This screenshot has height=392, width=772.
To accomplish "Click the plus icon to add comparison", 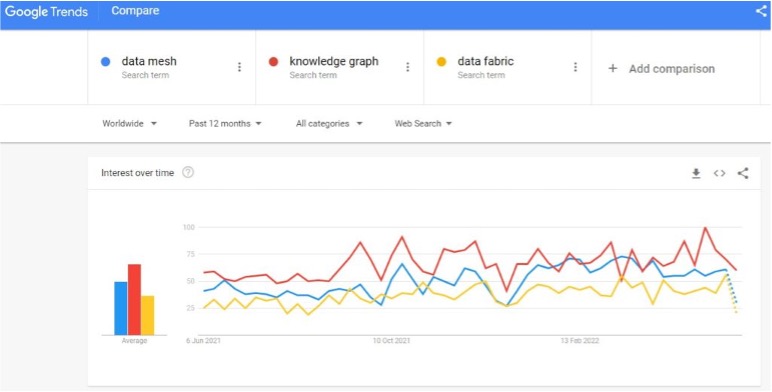I will click(x=612, y=68).
